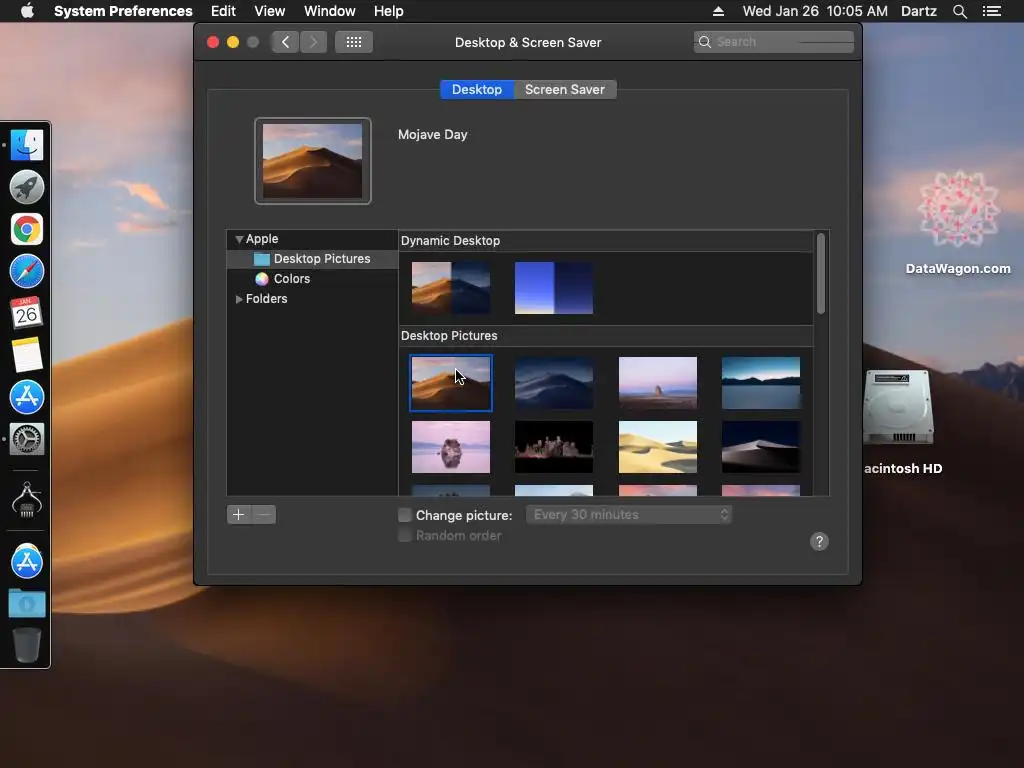Viewport: 1024px width, 768px height.
Task: Select the dark blue lake mountains thumbnail
Action: (x=761, y=383)
